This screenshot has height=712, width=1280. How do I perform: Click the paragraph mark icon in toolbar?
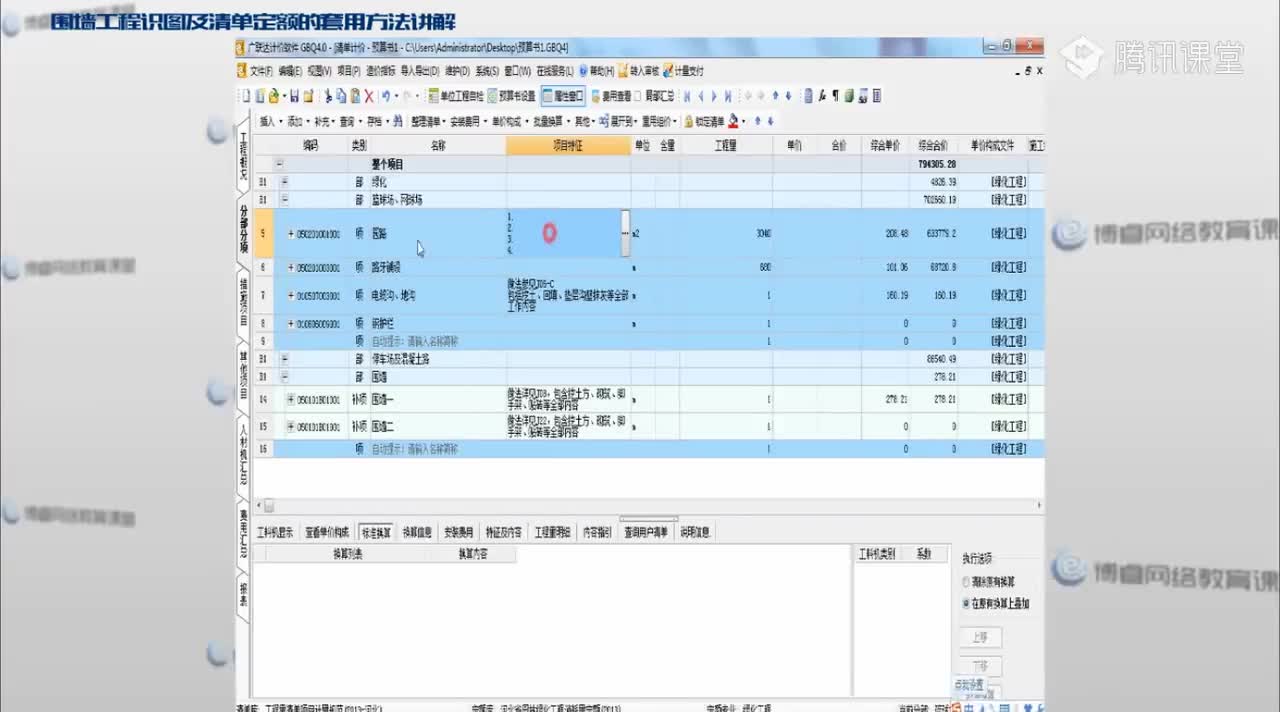[x=836, y=96]
